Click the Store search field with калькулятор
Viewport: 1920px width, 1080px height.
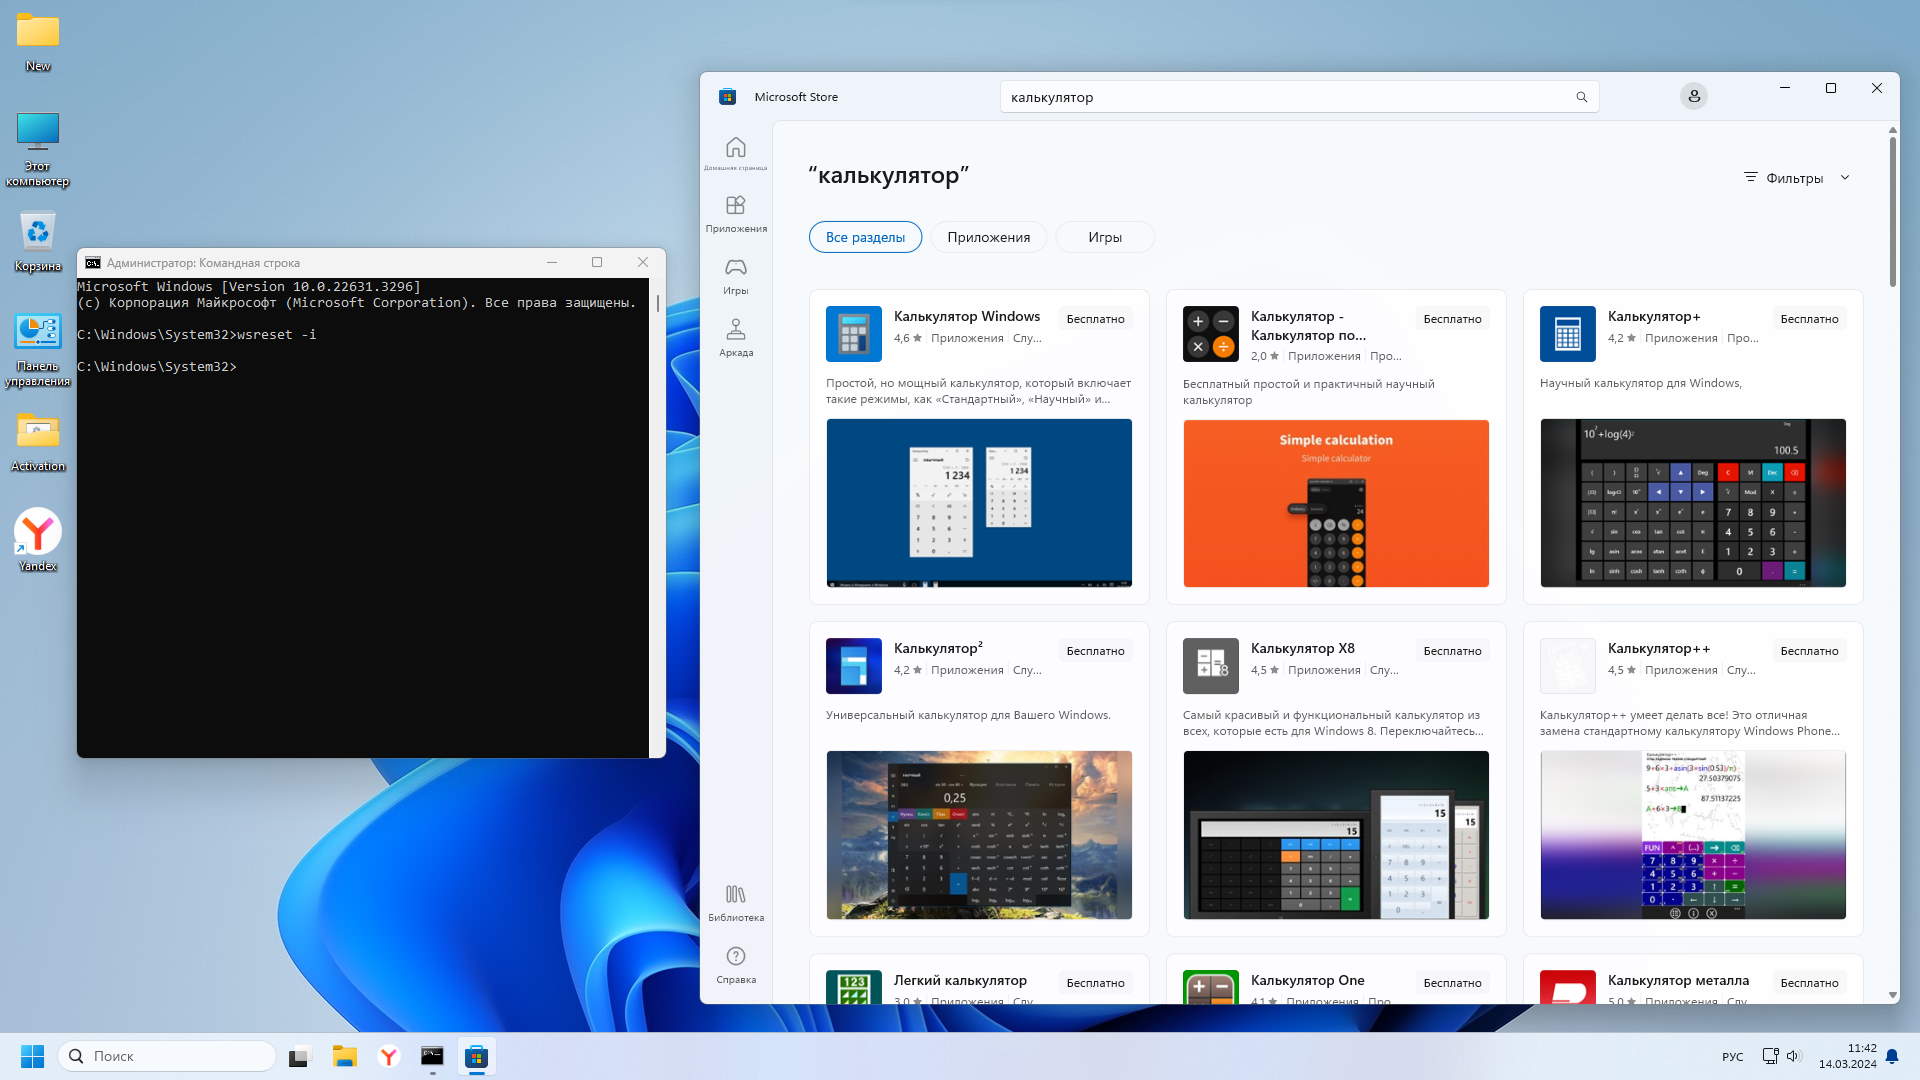1280,97
